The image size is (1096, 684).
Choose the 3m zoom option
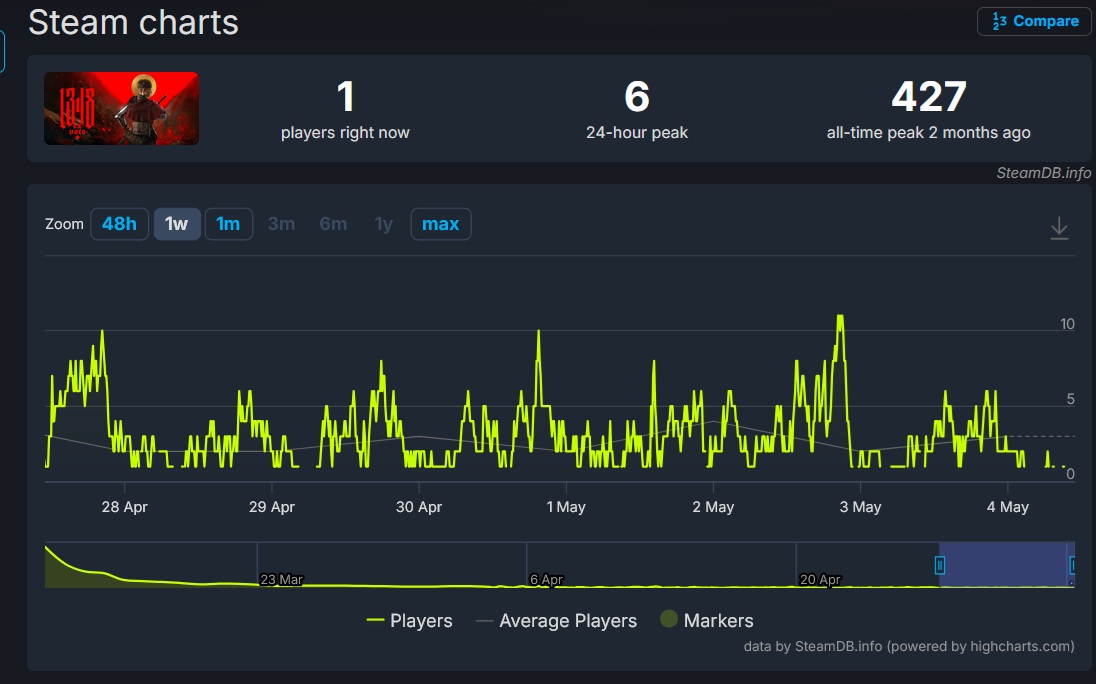tap(281, 224)
